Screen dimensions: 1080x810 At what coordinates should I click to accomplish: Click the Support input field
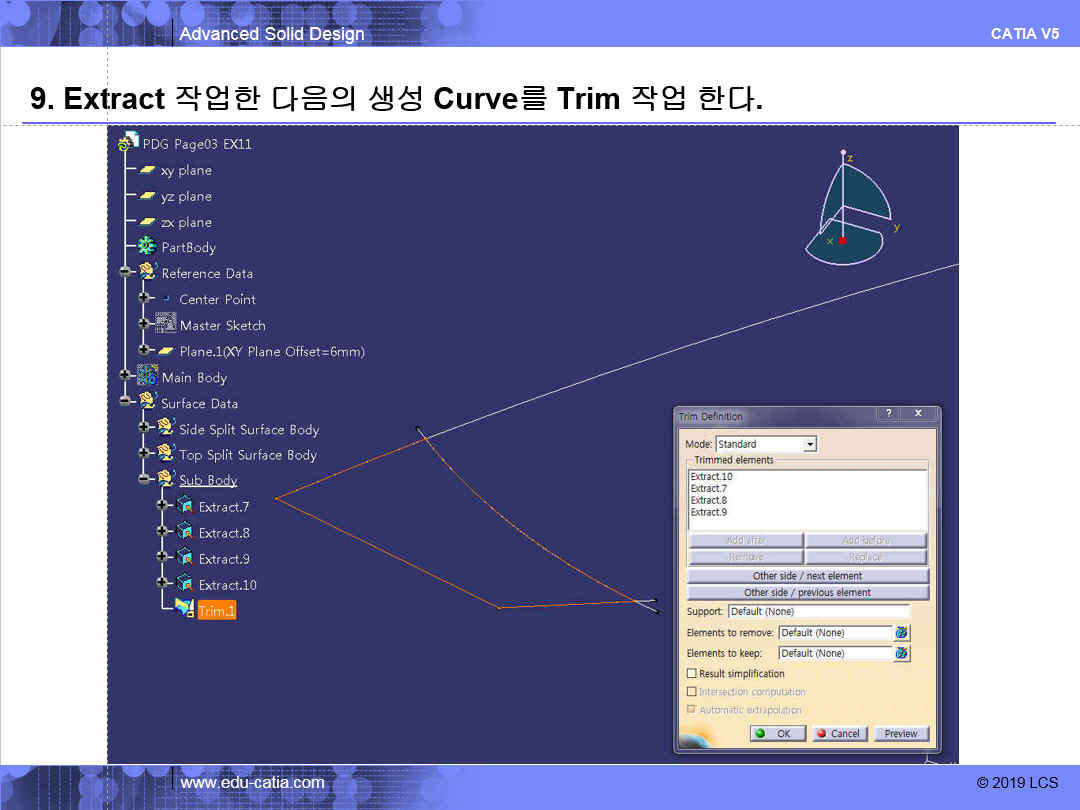click(818, 611)
